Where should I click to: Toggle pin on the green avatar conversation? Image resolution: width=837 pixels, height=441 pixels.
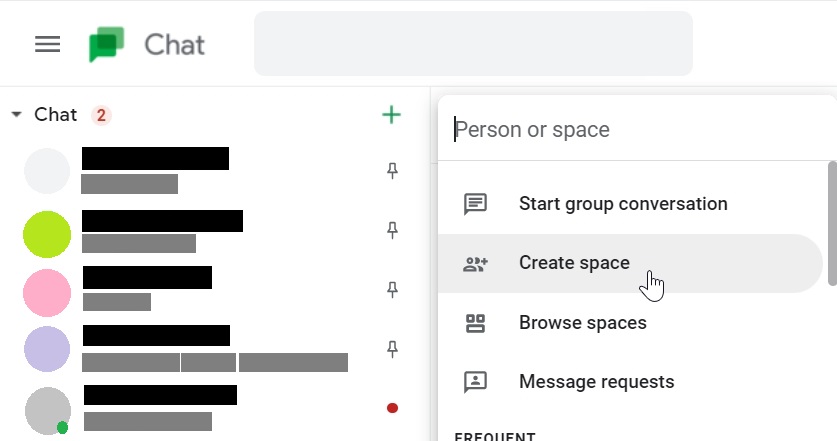392,231
